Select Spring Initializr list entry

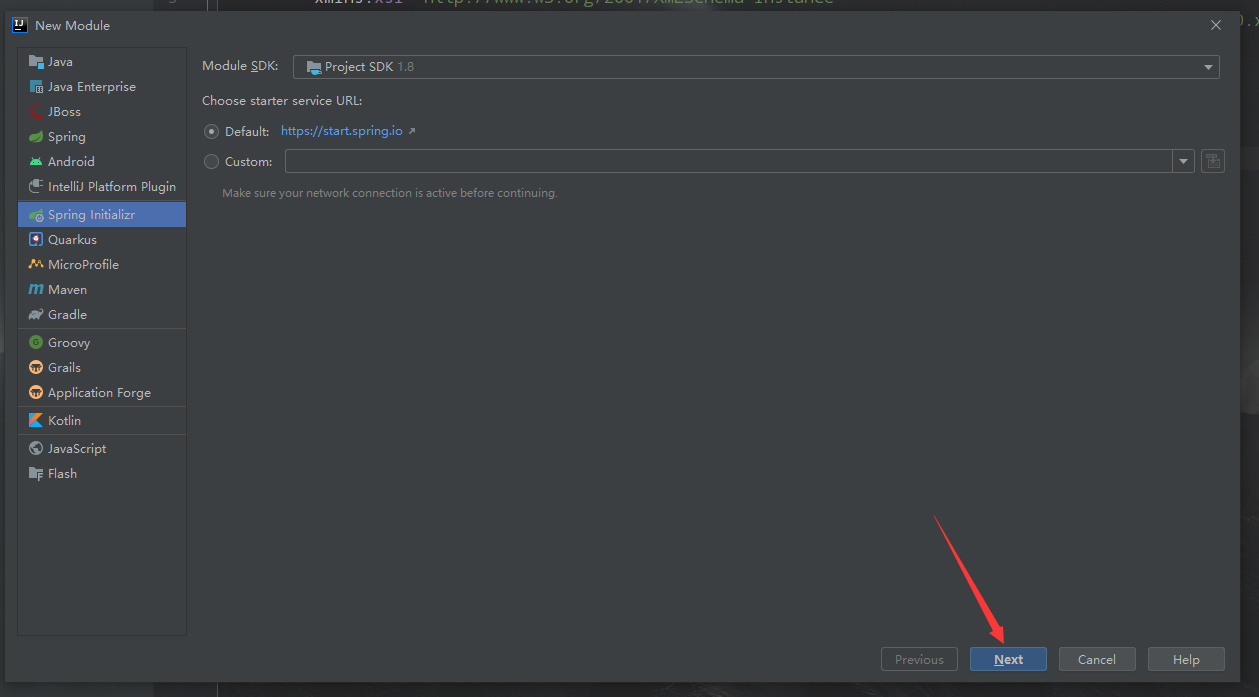[x=102, y=215]
